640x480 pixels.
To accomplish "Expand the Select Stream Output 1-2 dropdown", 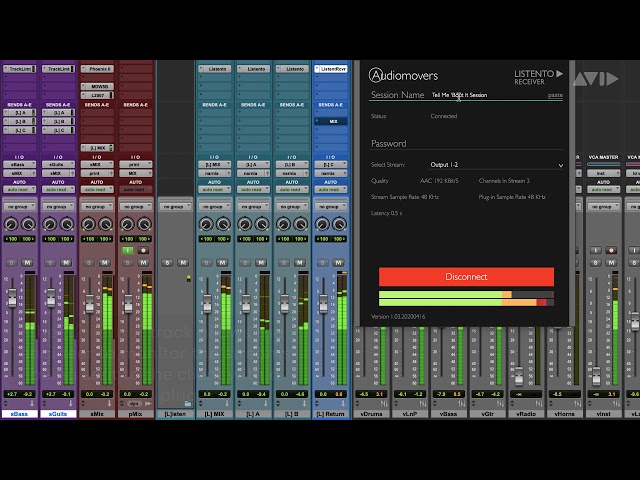I will (496, 165).
